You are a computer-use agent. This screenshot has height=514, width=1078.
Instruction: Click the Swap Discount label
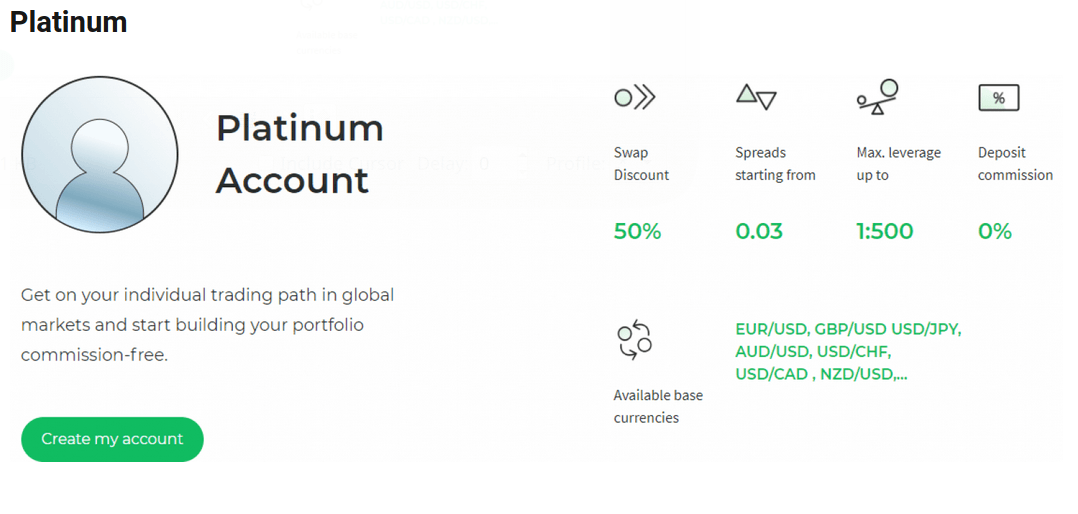click(x=641, y=164)
